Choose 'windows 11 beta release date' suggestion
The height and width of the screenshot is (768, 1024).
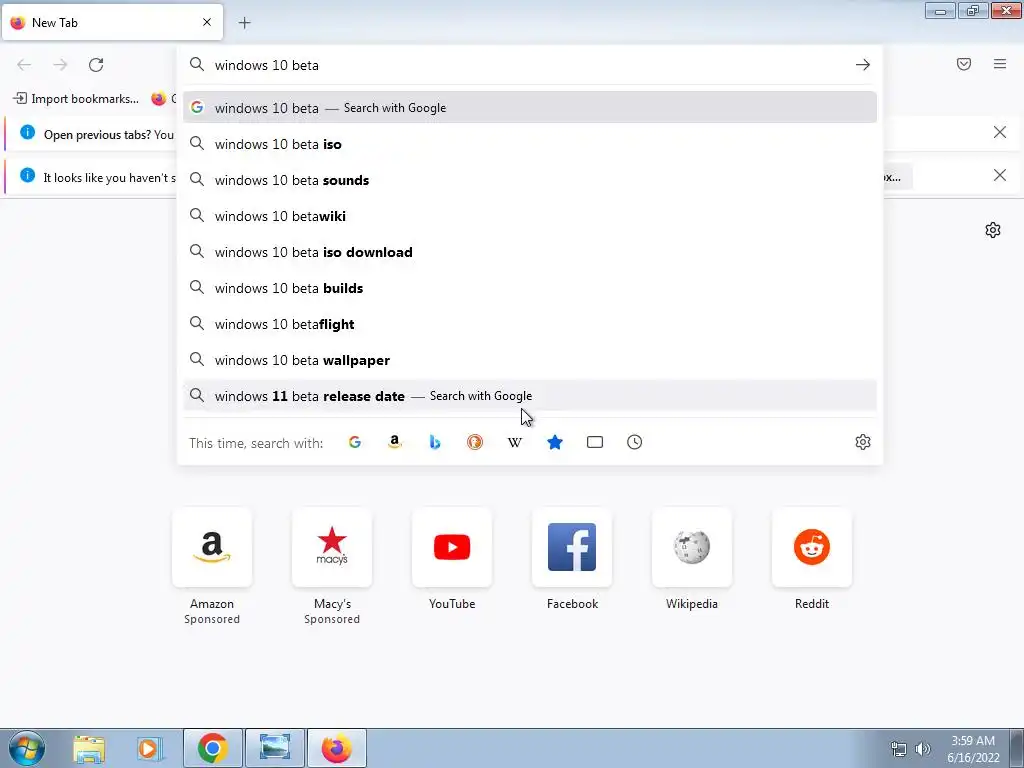tap(530, 396)
